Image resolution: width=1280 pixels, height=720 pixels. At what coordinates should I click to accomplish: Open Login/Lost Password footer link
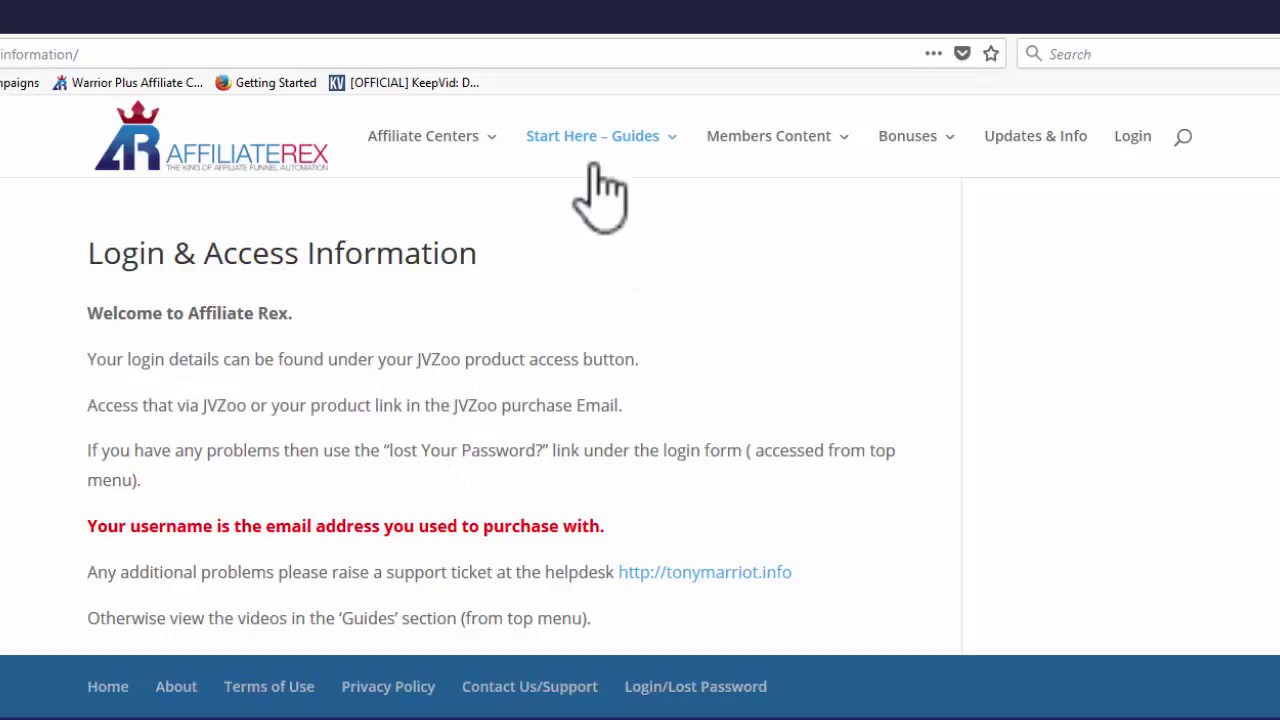696,686
